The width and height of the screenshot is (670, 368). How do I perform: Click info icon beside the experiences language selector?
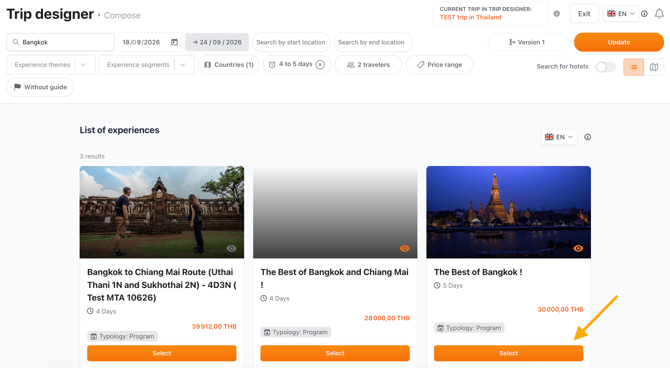[x=588, y=137]
